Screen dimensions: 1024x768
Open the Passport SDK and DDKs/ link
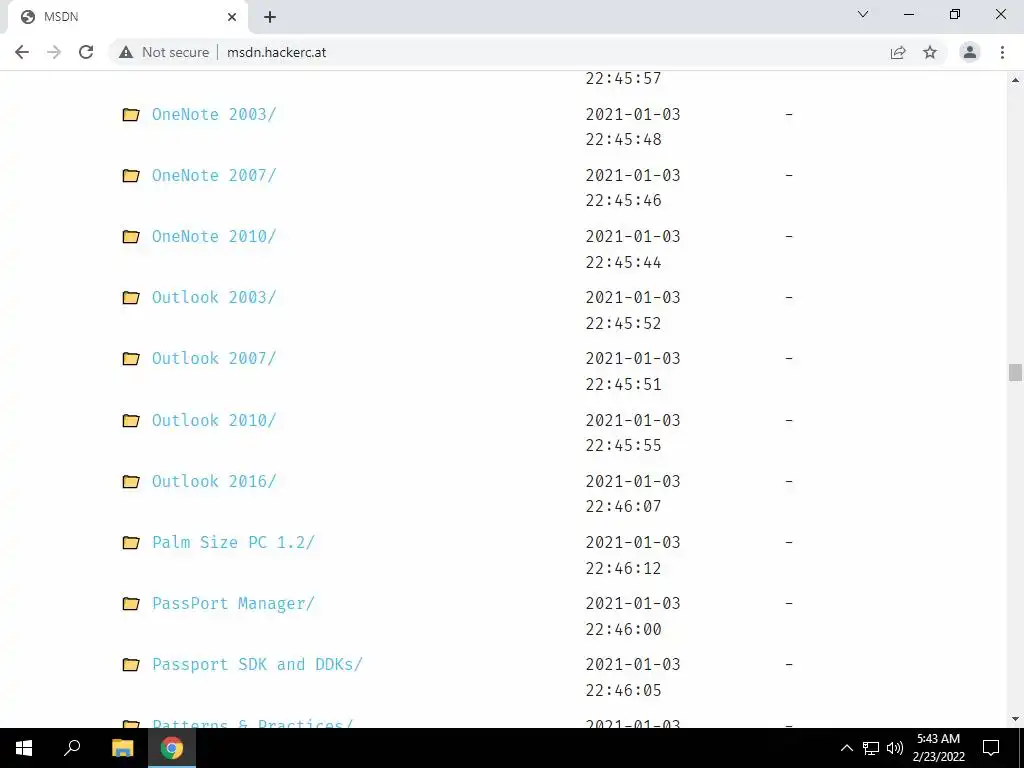[257, 664]
